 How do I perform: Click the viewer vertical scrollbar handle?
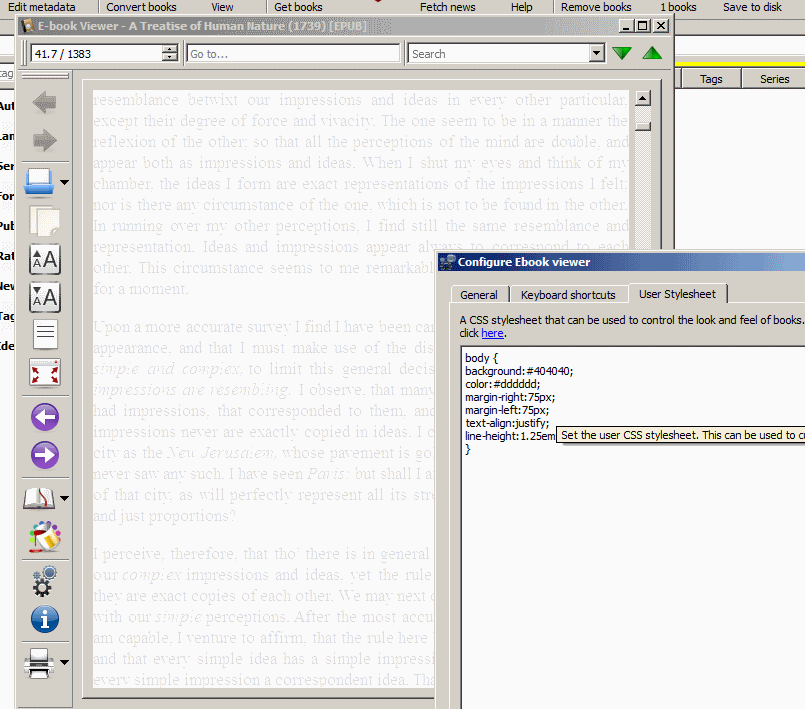click(643, 126)
